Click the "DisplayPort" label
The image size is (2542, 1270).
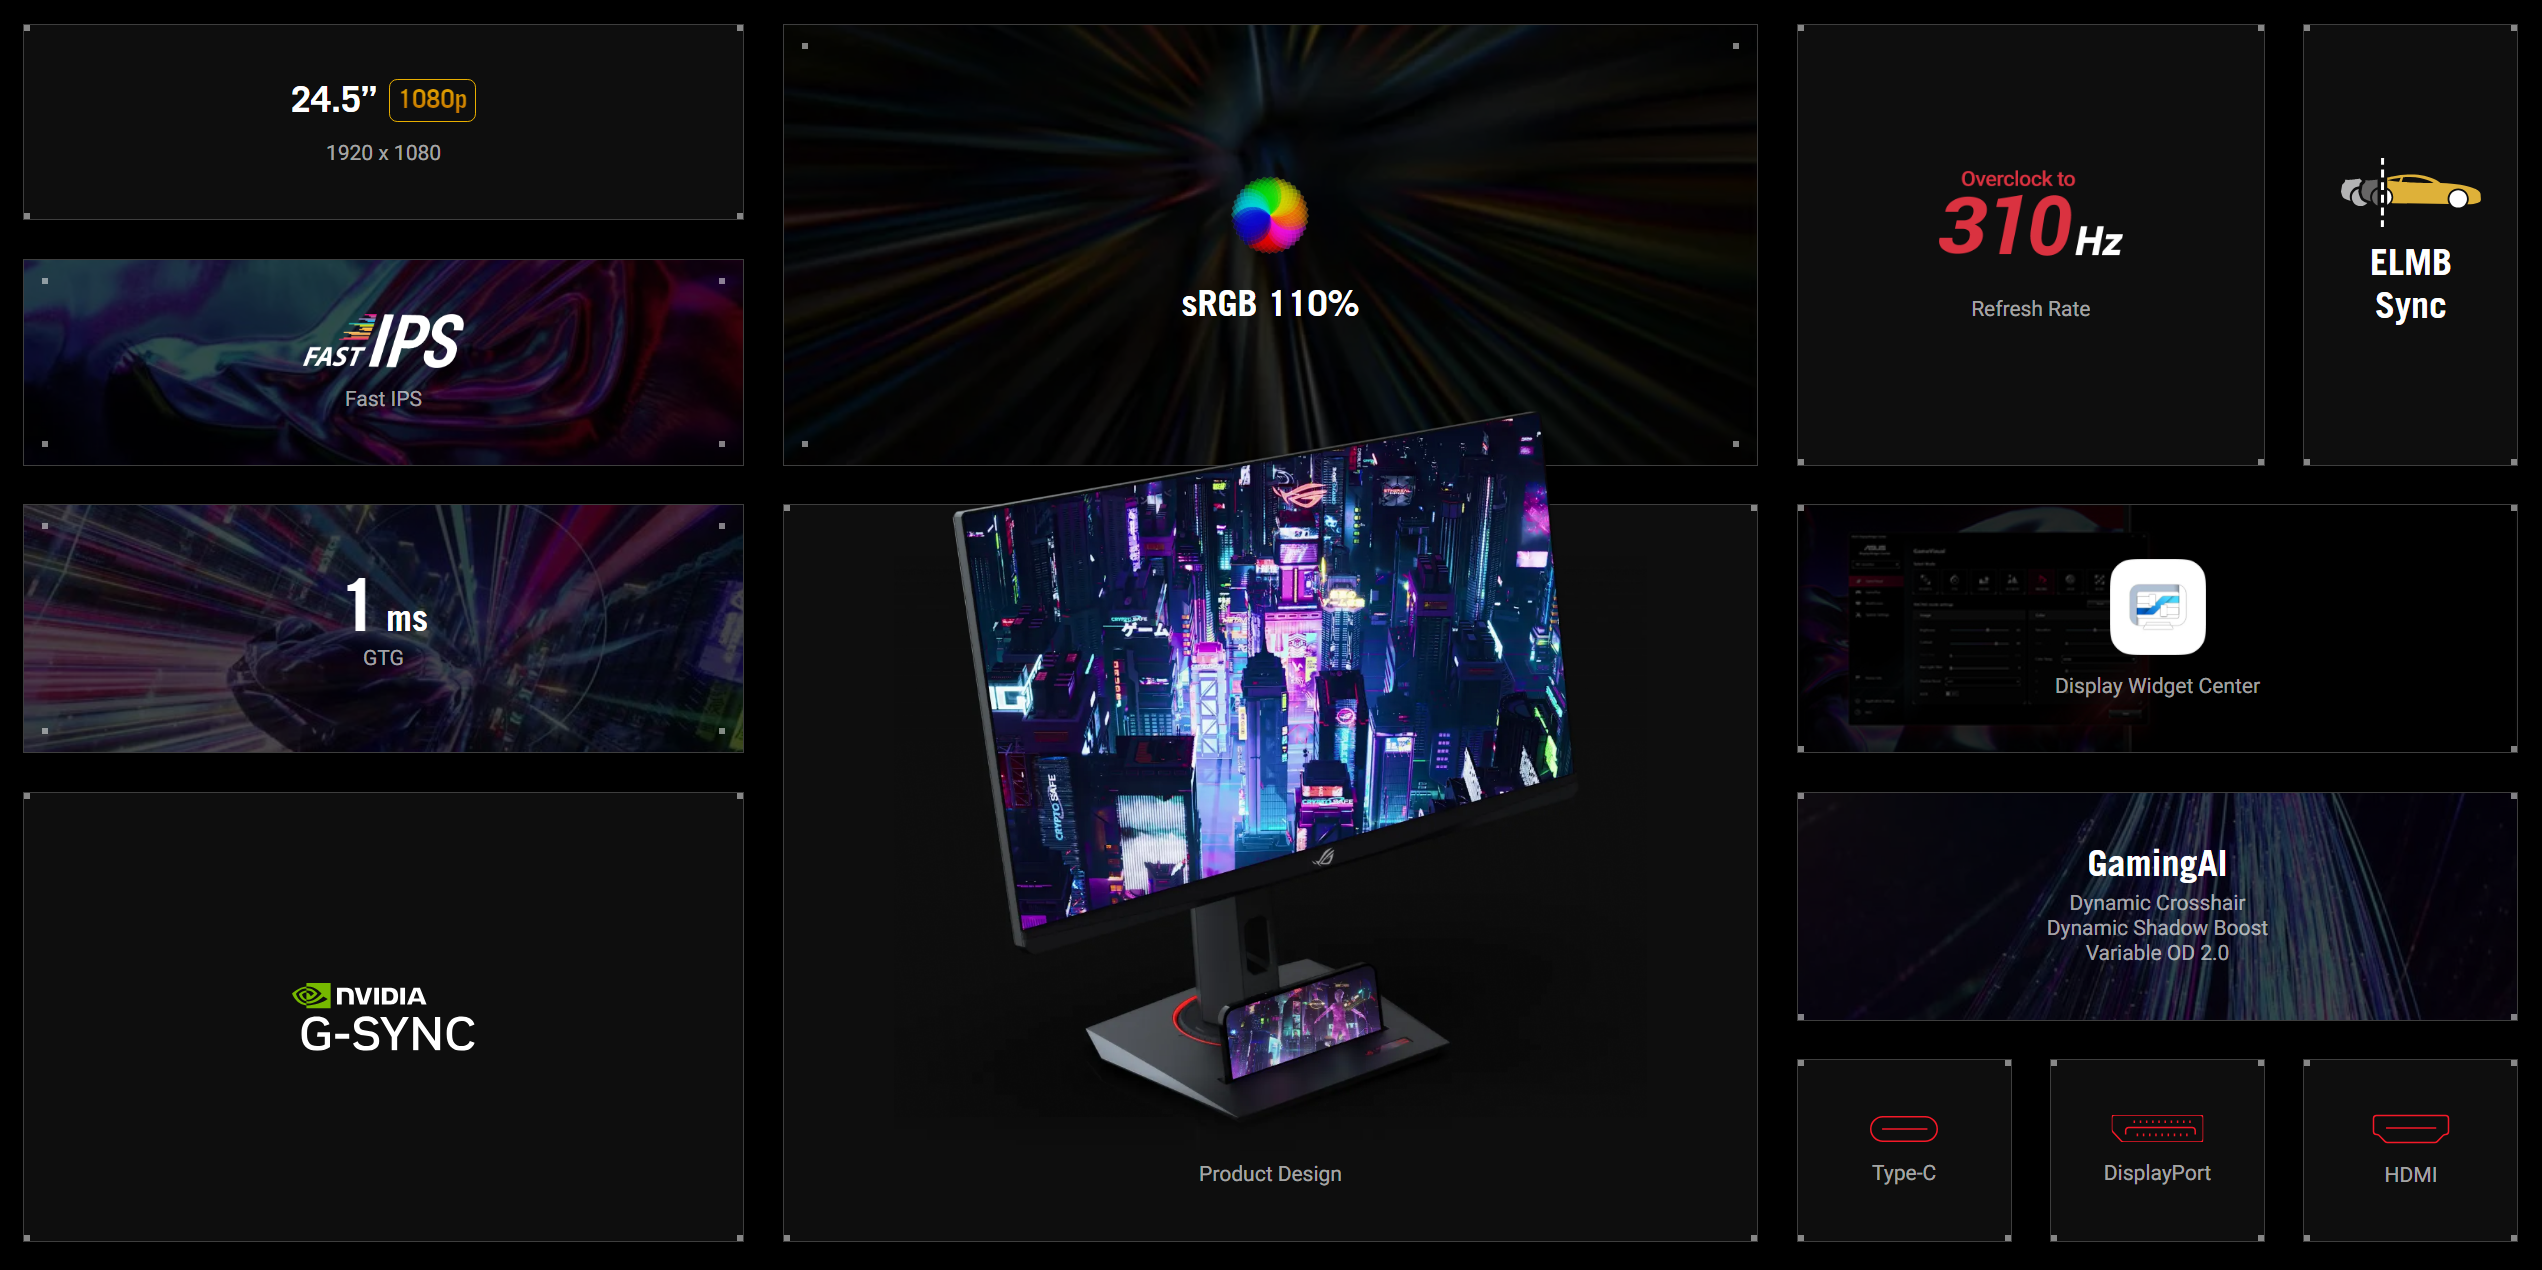click(2157, 1173)
